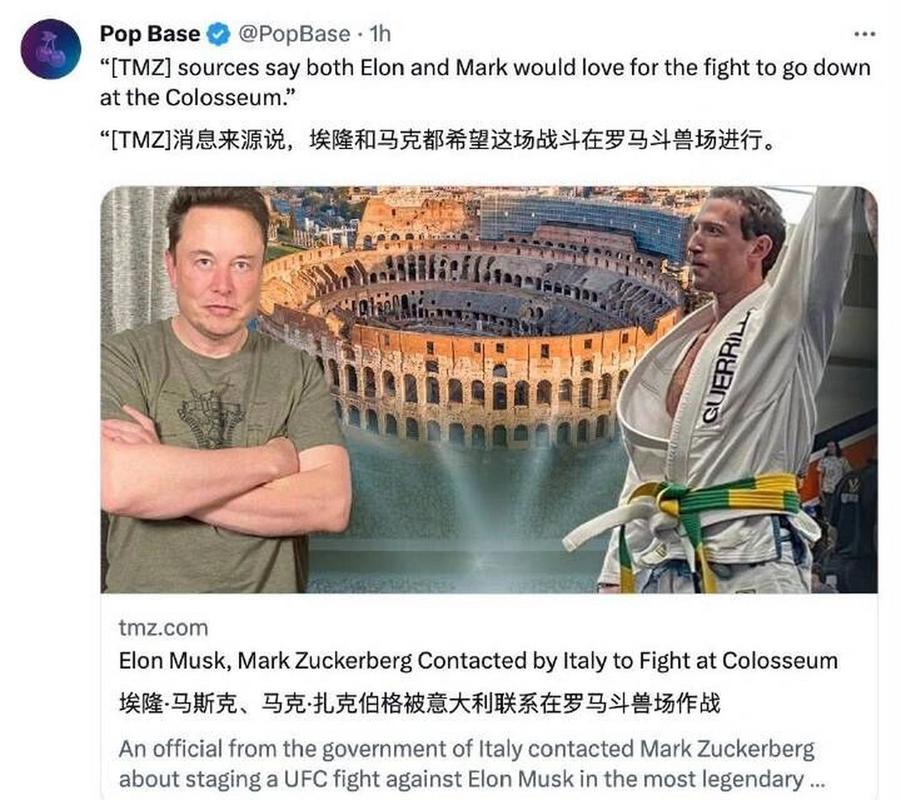The image size is (901, 800).
Task: Open the three-dot more options menu
Action: 864,34
